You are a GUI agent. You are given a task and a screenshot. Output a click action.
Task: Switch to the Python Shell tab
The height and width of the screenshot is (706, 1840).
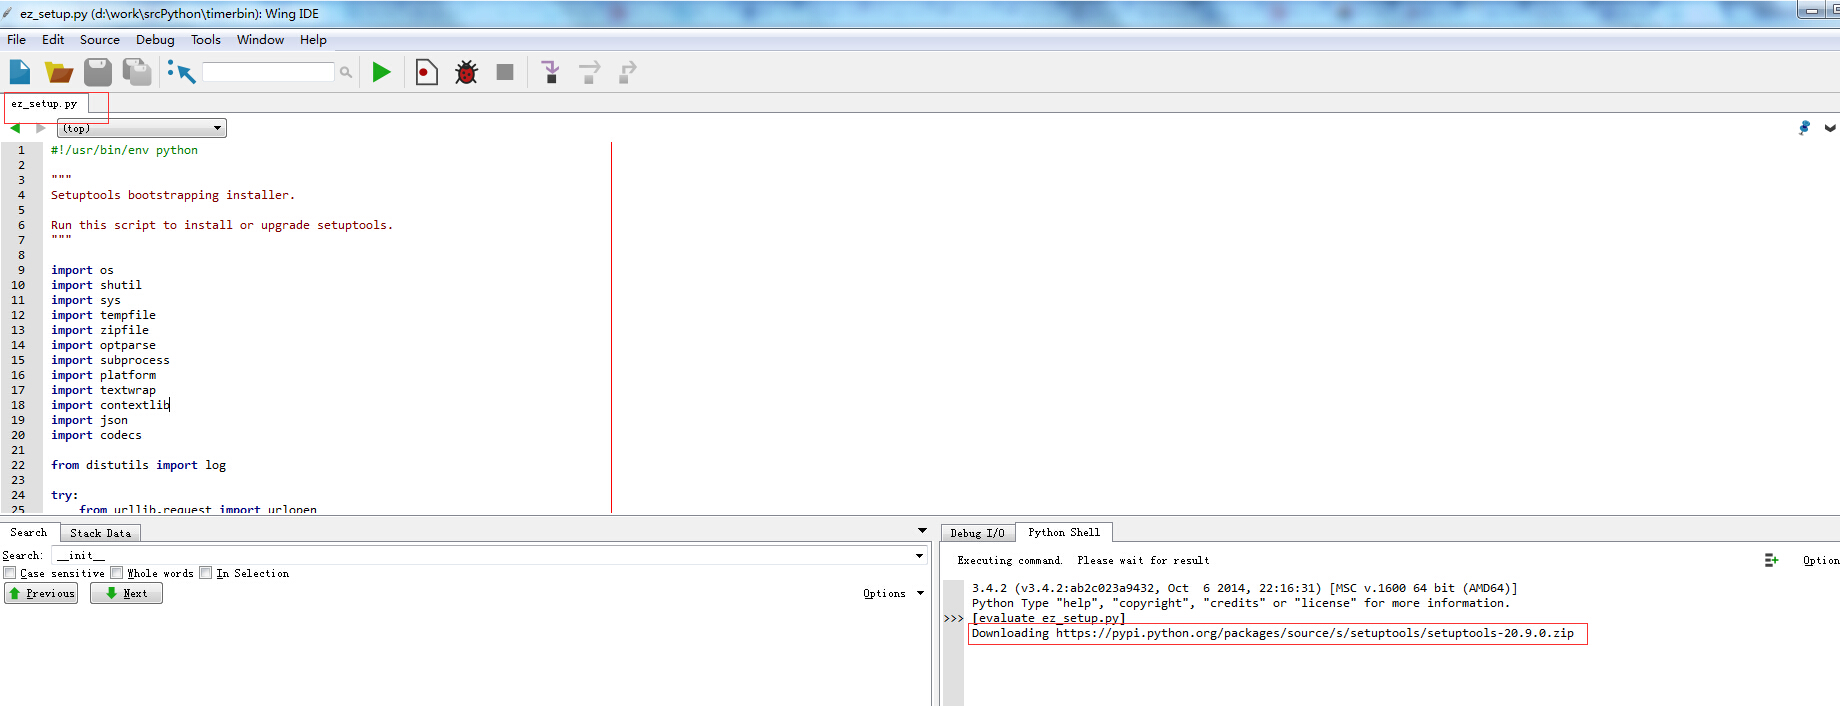click(x=1064, y=533)
